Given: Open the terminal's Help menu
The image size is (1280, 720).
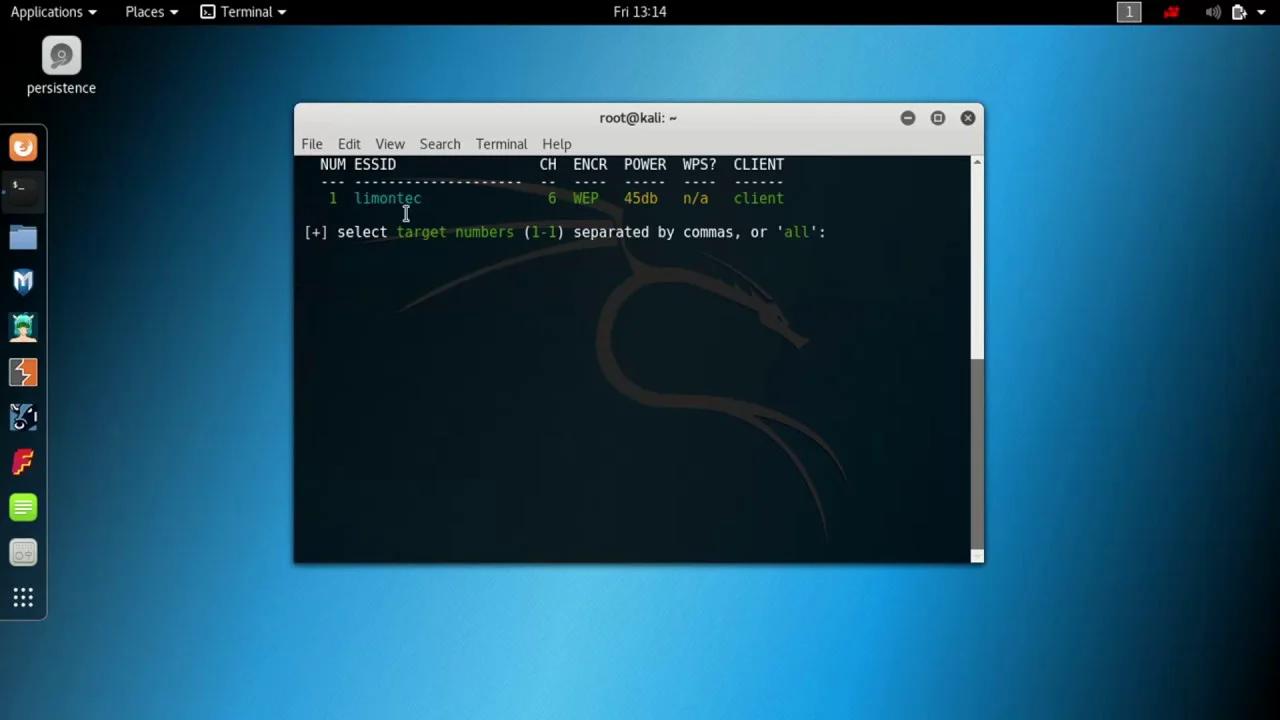Looking at the screenshot, I should click(556, 144).
